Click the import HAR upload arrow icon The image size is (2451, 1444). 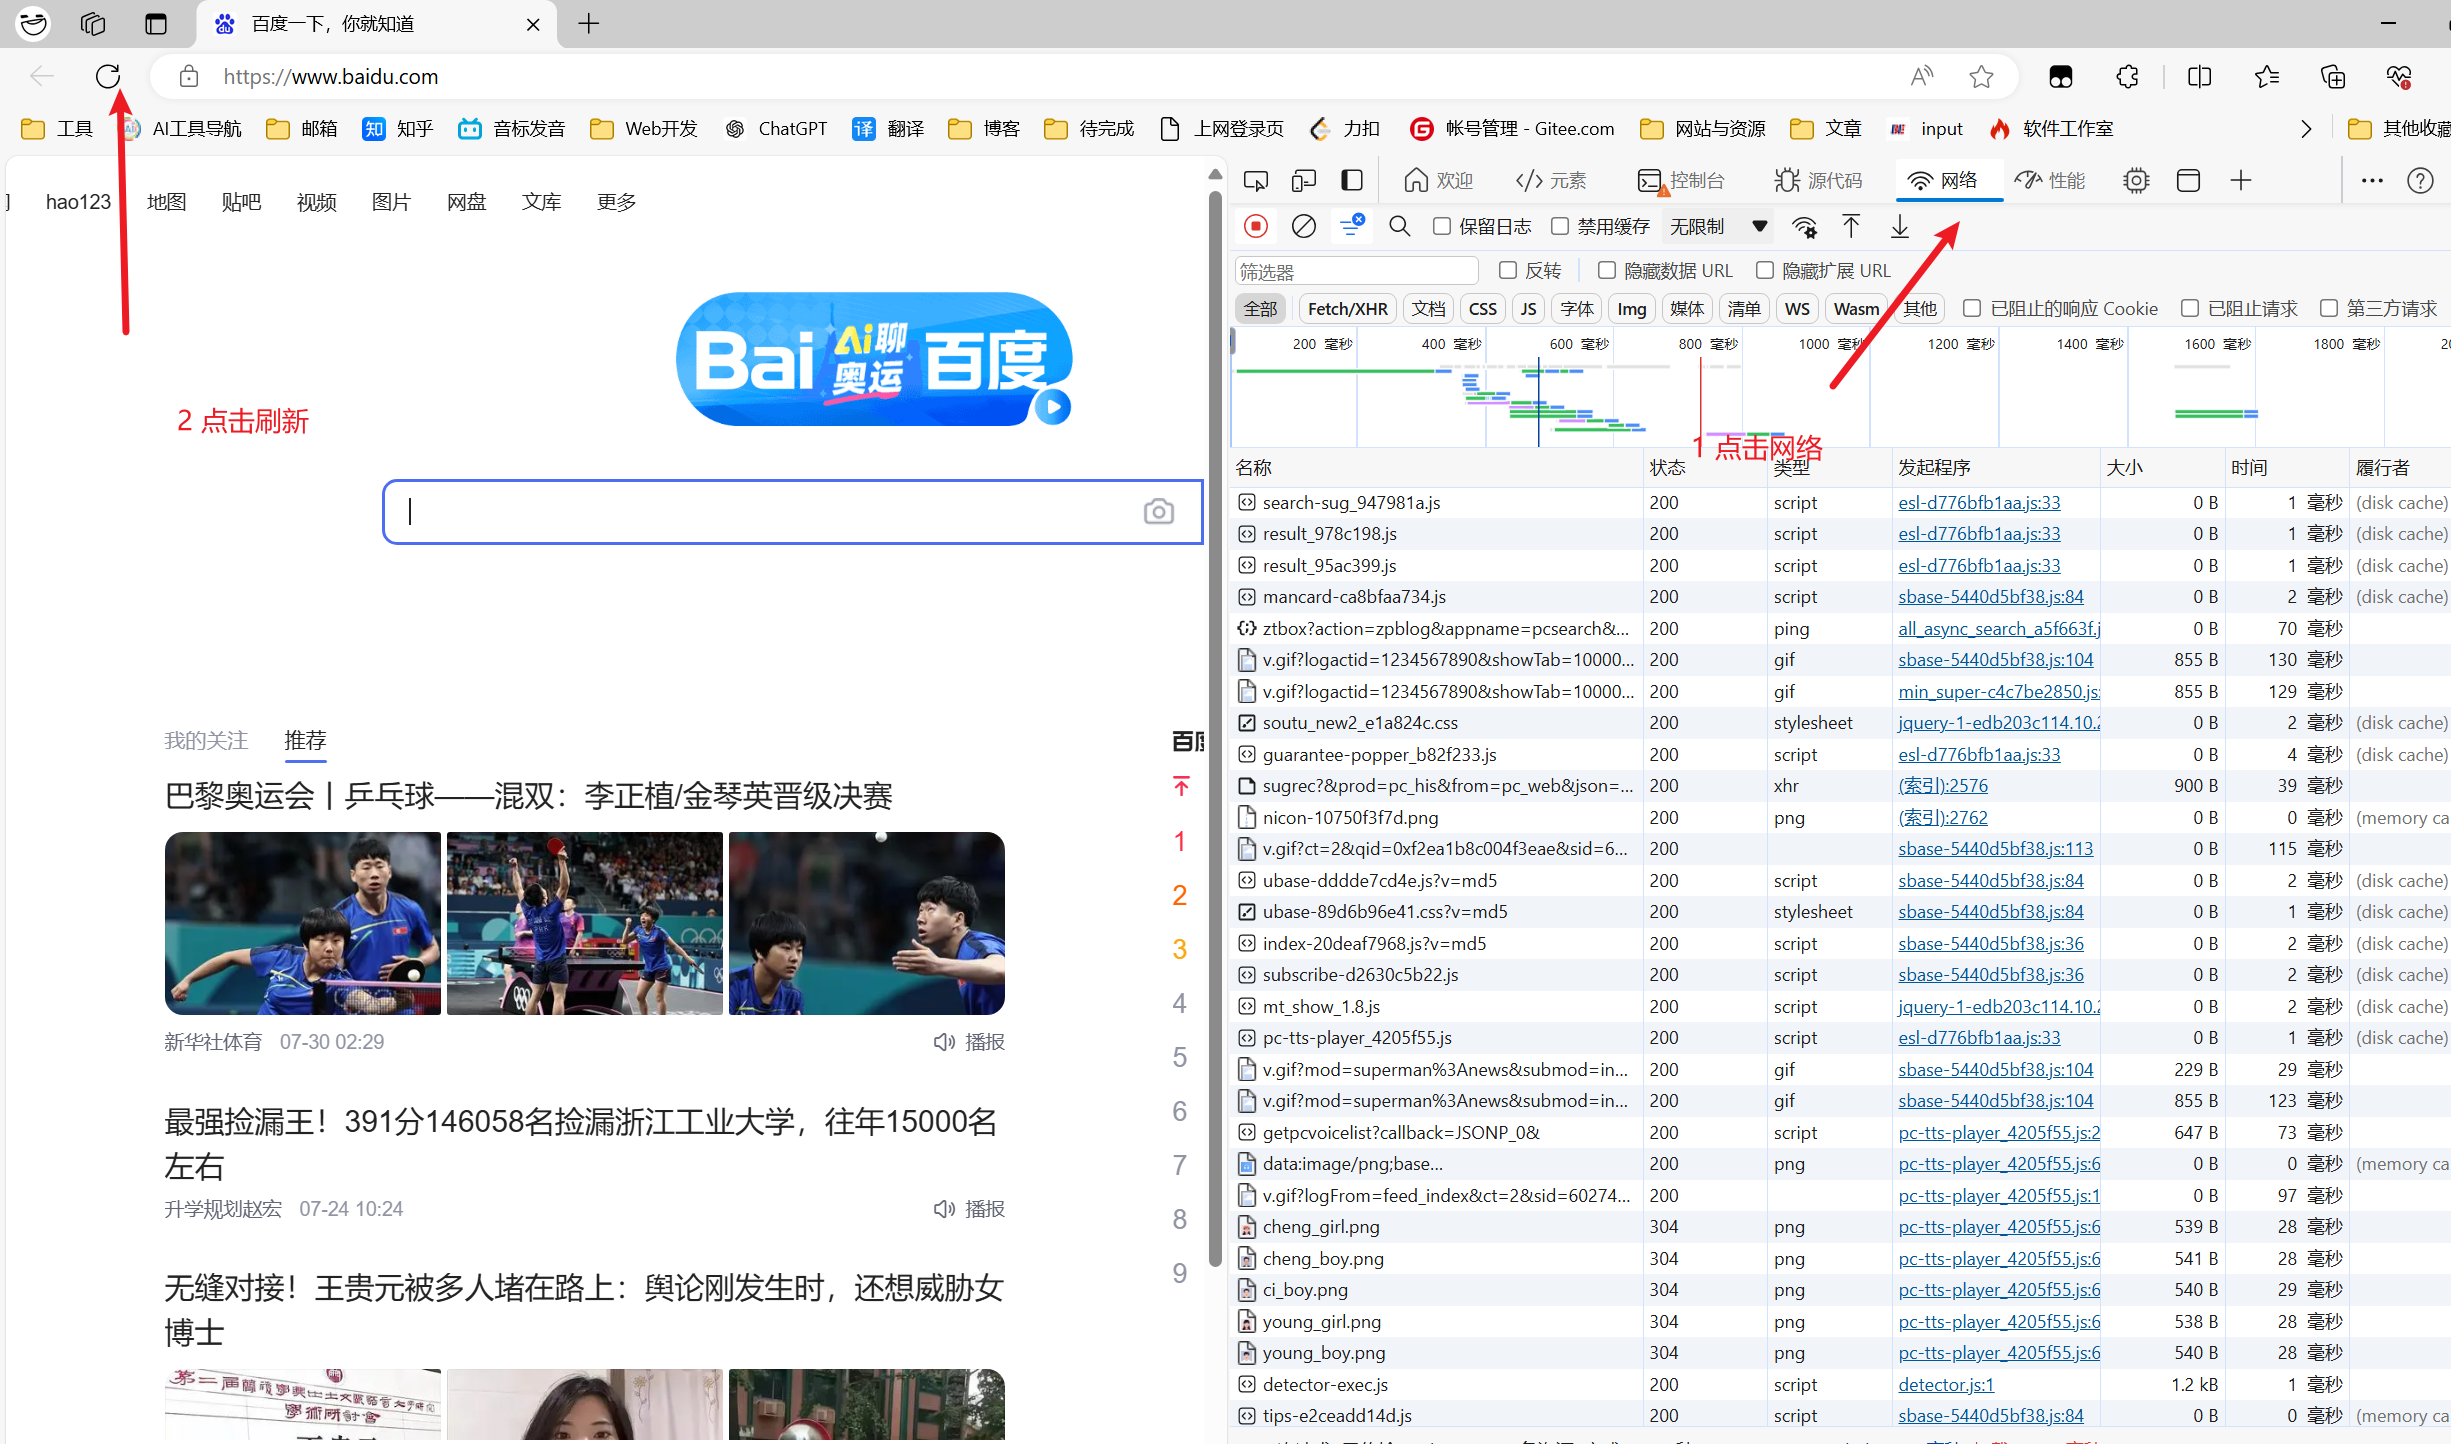coord(1851,226)
